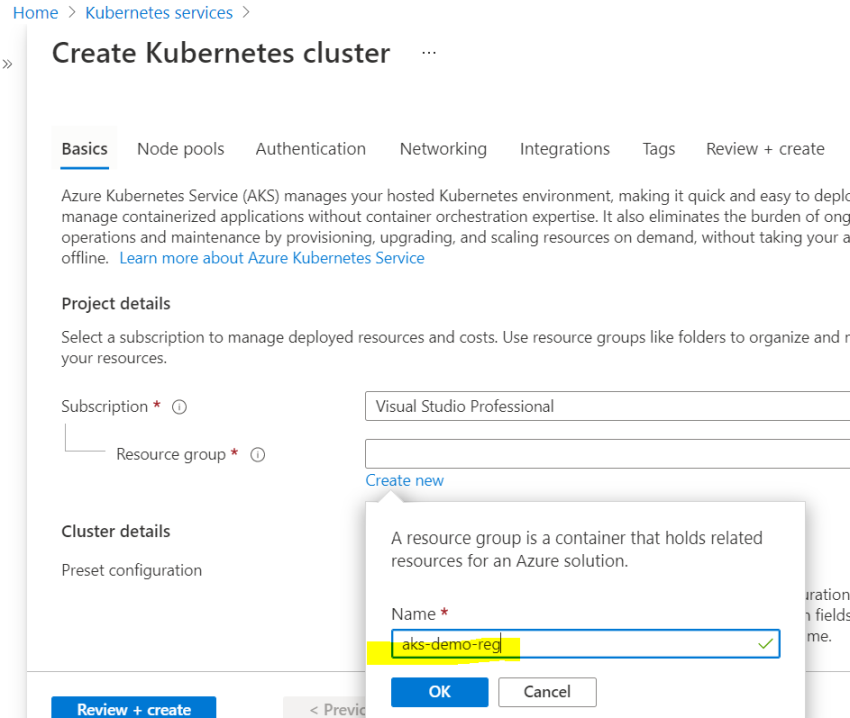Open the ellipsis menu next to page title

[x=428, y=53]
